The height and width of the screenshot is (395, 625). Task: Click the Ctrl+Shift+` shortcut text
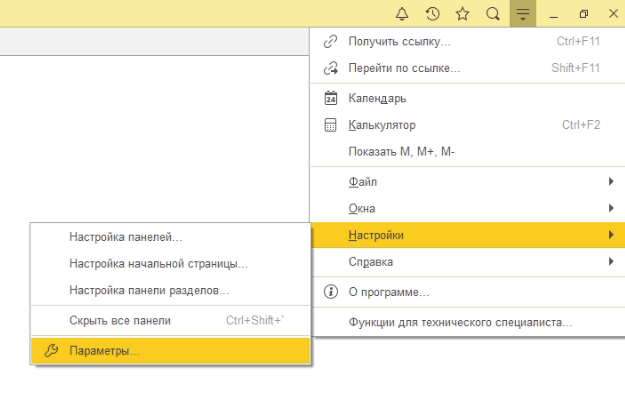pyautogui.click(x=255, y=320)
